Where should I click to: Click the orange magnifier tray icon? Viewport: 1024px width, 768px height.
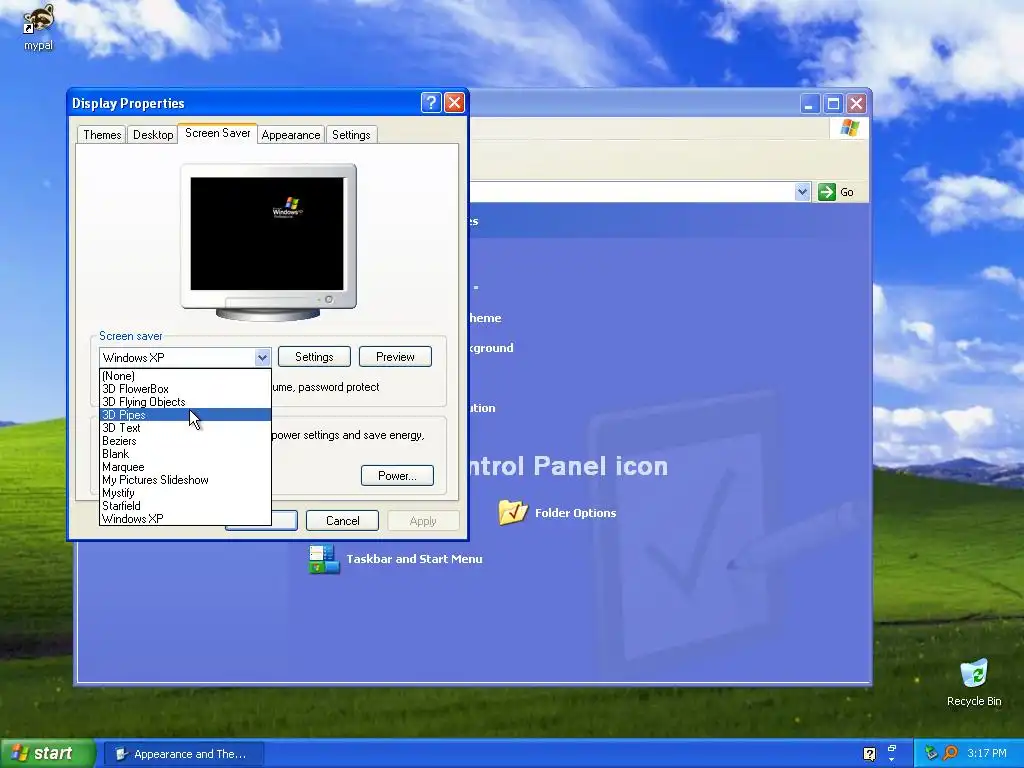[951, 753]
